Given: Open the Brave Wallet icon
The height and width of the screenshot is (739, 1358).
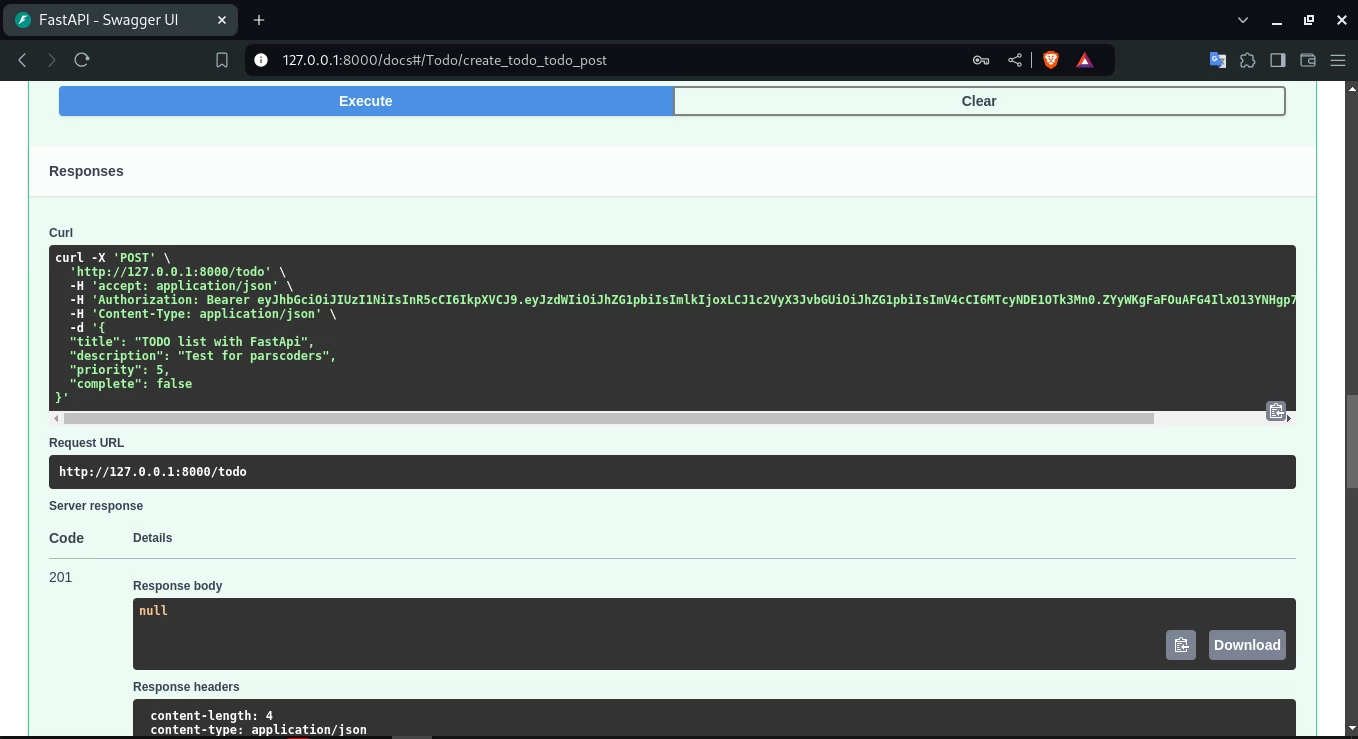Looking at the screenshot, I should pyautogui.click(x=1307, y=60).
